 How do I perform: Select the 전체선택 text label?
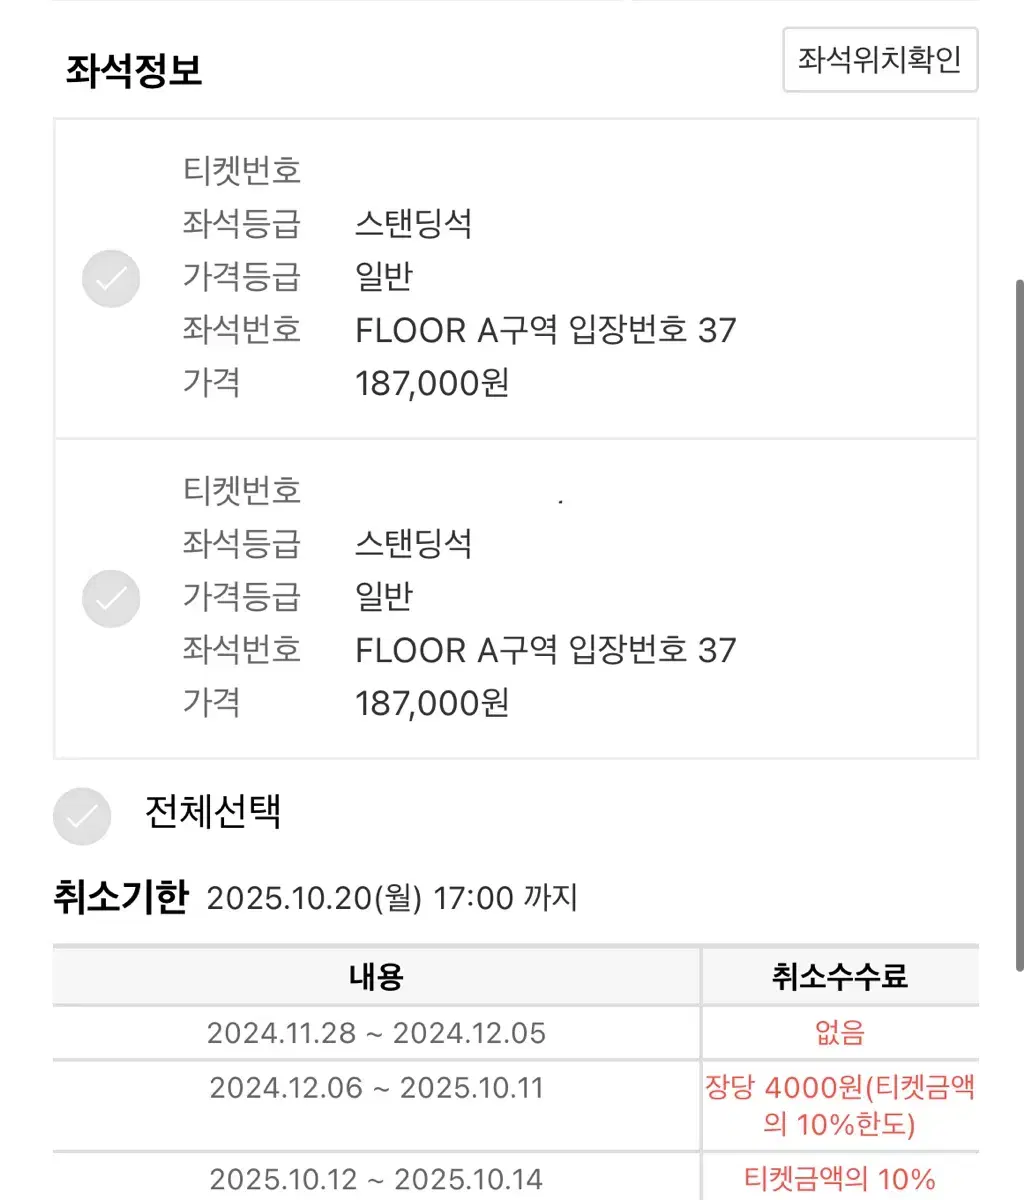click(x=212, y=811)
